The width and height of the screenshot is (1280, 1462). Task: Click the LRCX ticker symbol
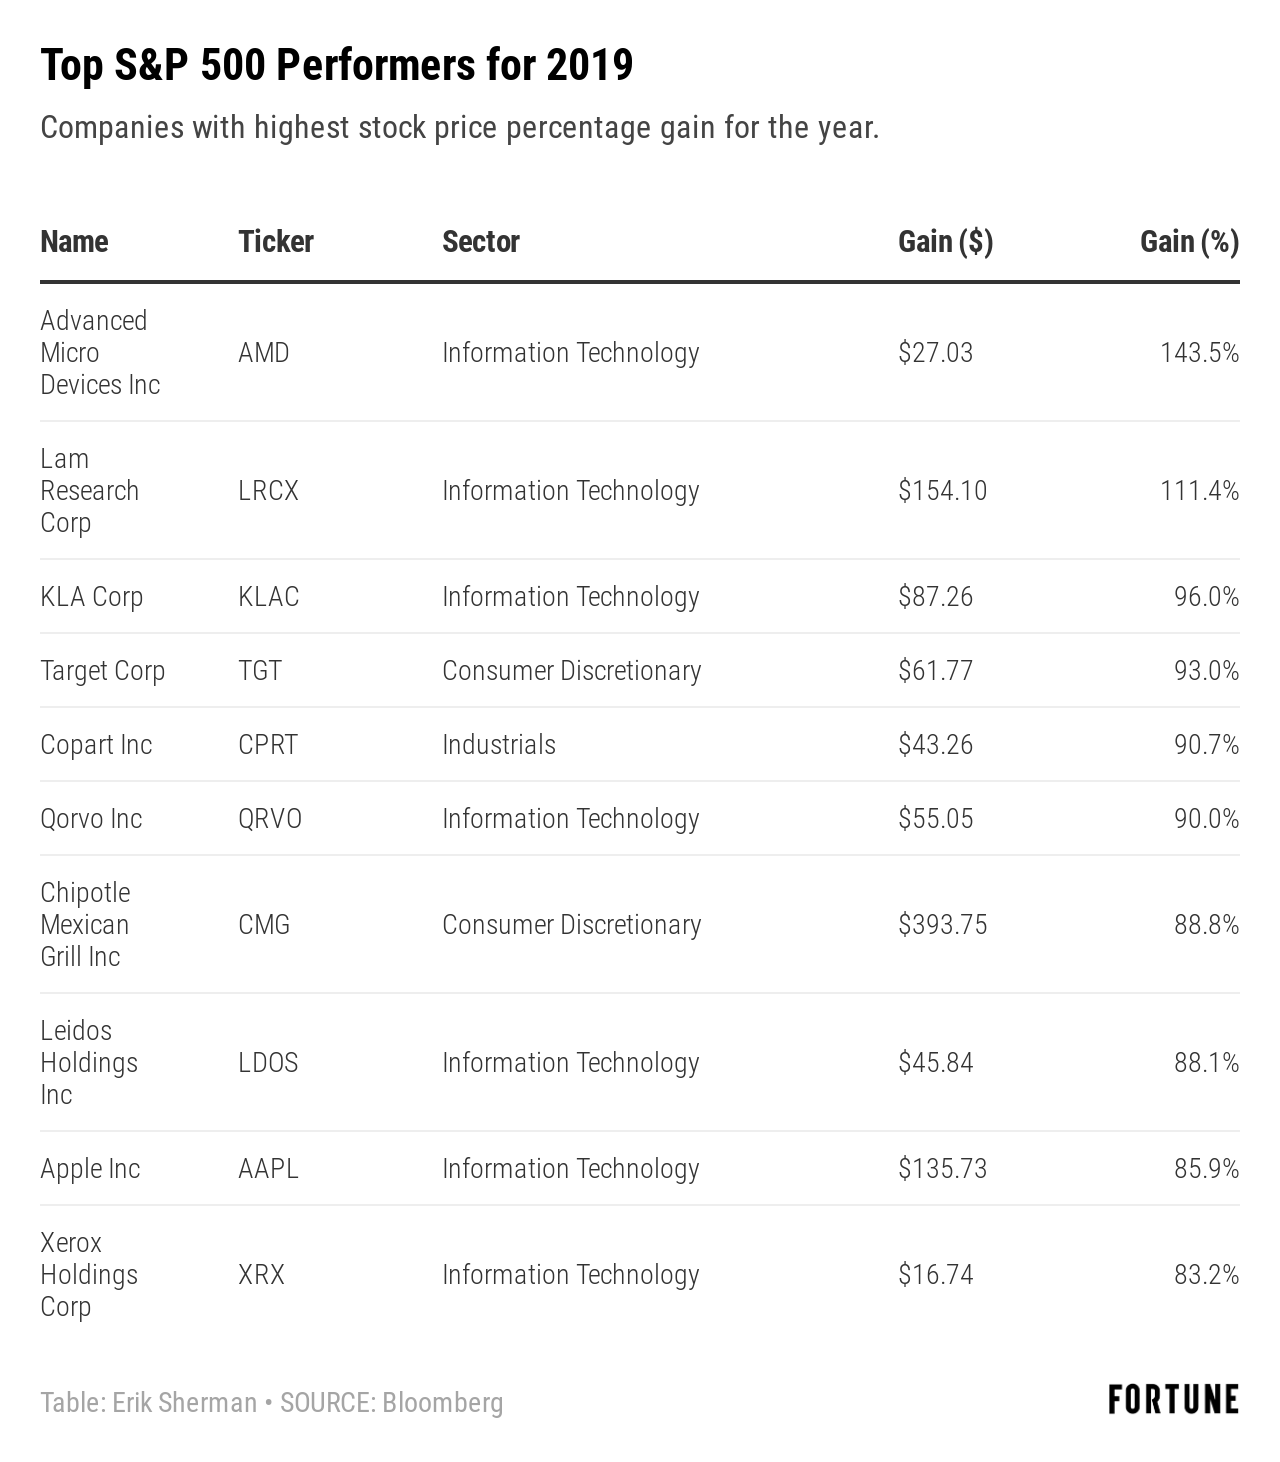point(268,491)
